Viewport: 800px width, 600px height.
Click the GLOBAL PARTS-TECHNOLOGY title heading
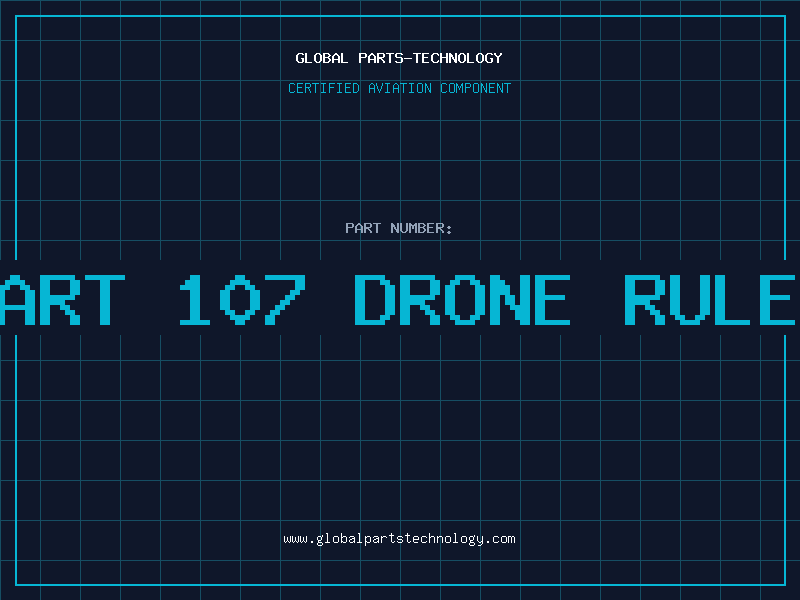[399, 58]
